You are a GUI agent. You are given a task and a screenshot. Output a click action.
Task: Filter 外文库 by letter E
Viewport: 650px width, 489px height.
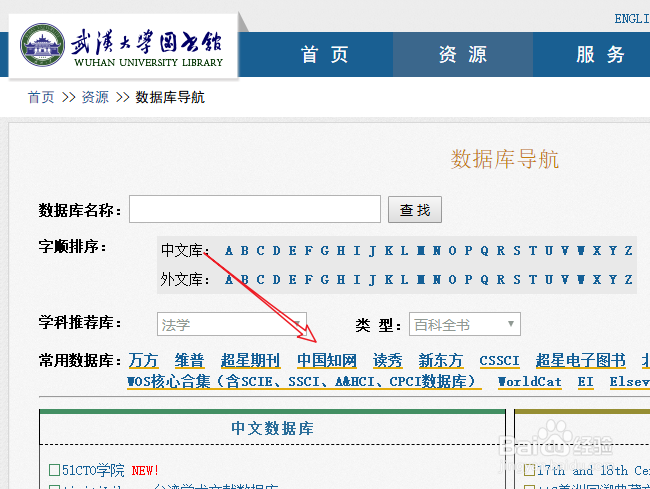293,280
